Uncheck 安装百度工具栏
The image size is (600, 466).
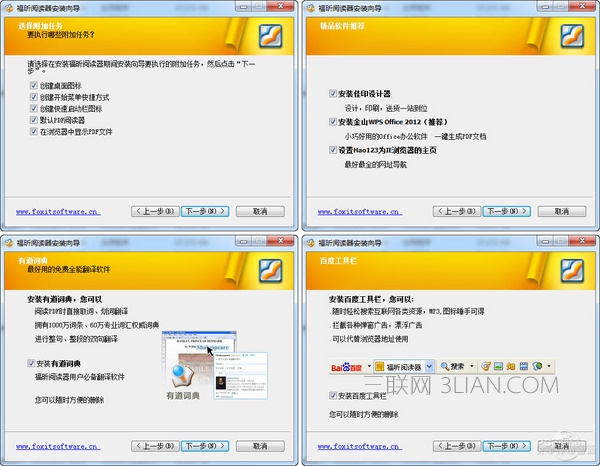coord(333,396)
